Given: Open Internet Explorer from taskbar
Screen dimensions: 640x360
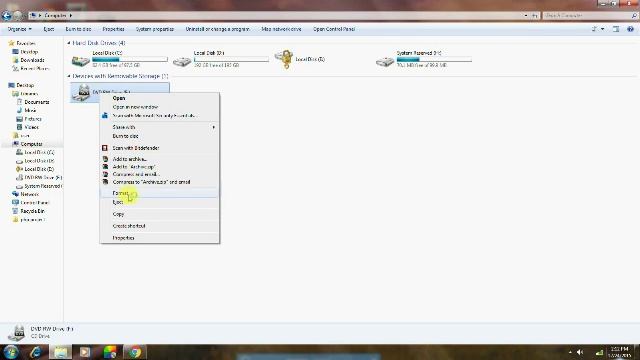Looking at the screenshot, I should (36, 352).
